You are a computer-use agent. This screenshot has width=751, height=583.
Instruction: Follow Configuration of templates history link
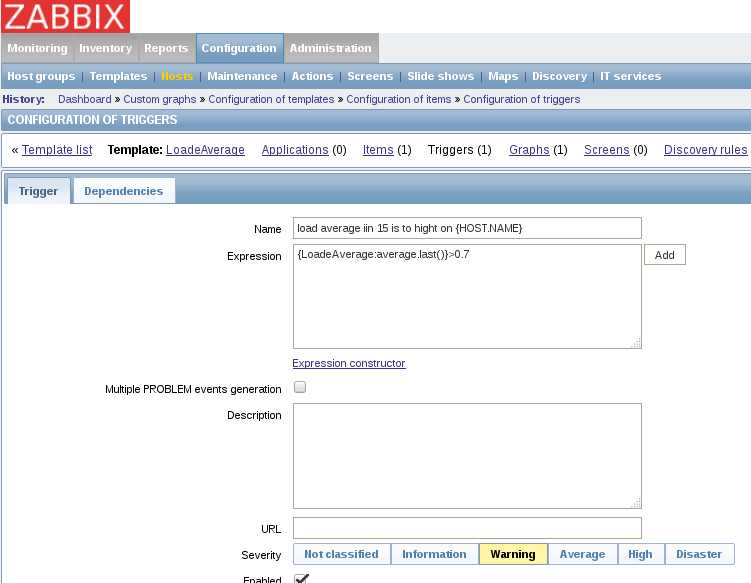[x=271, y=99]
